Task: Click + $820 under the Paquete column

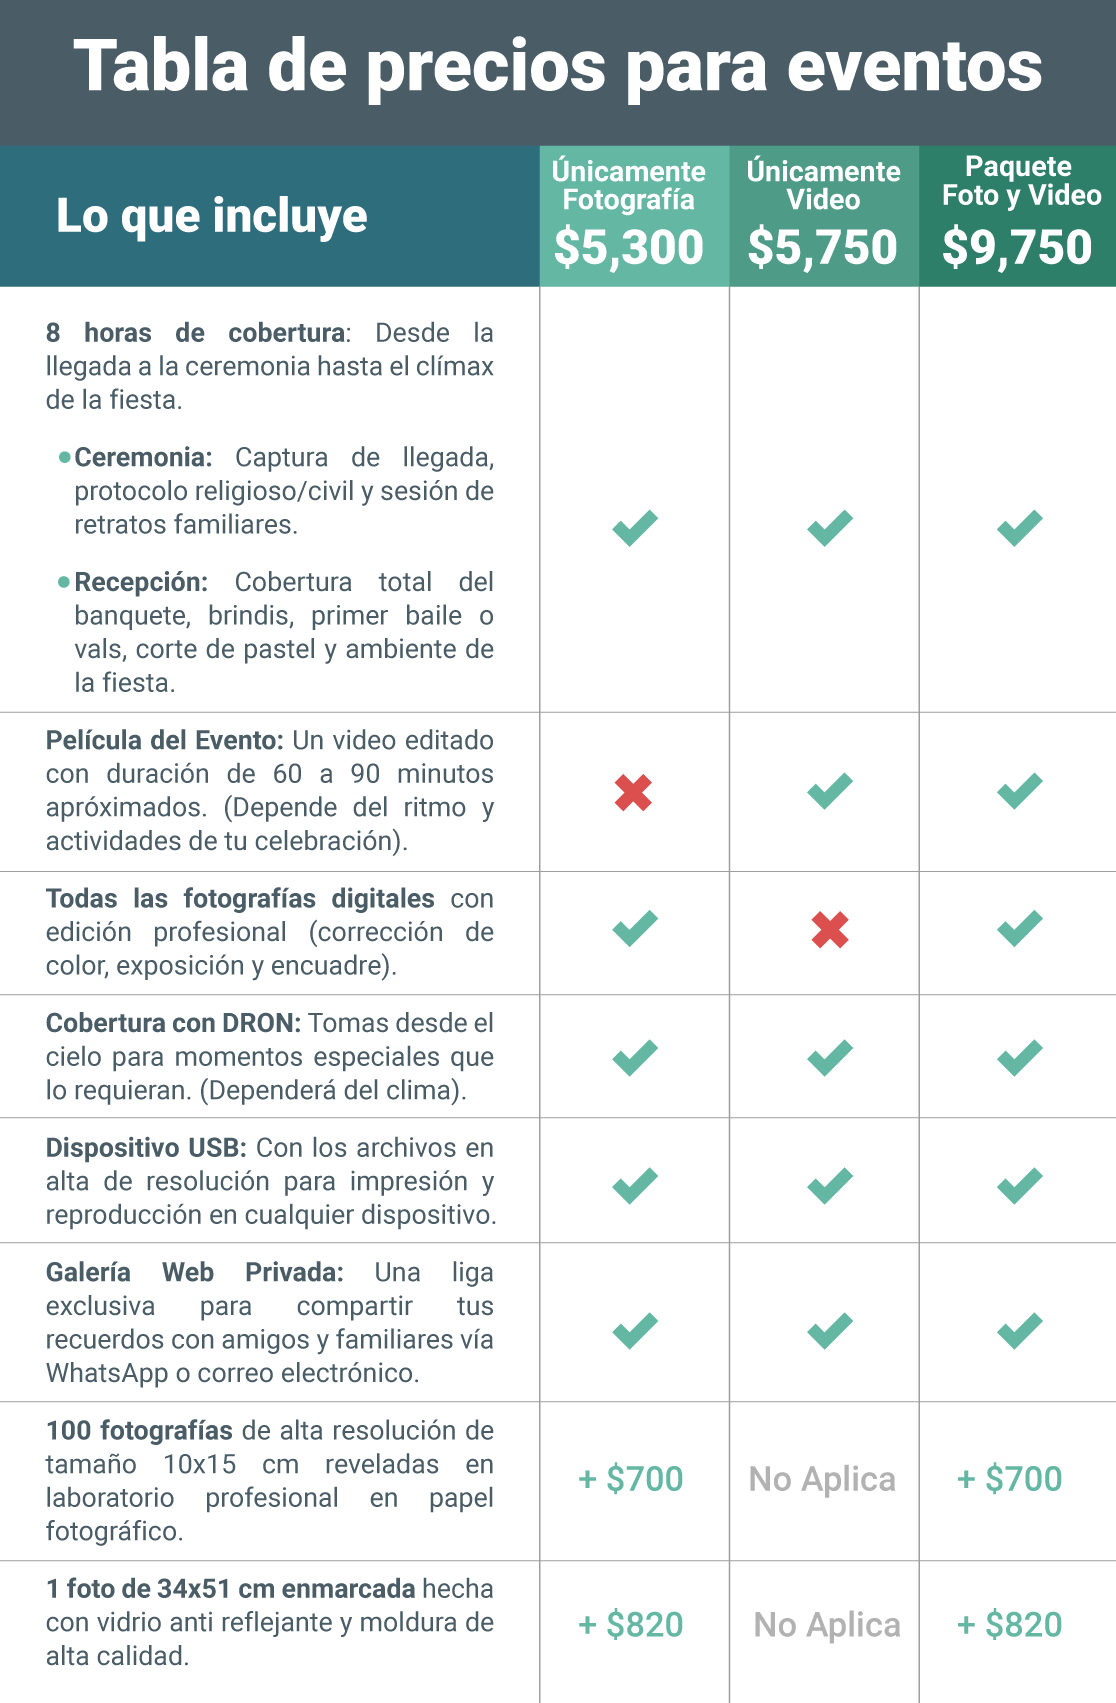Action: point(1010,1624)
